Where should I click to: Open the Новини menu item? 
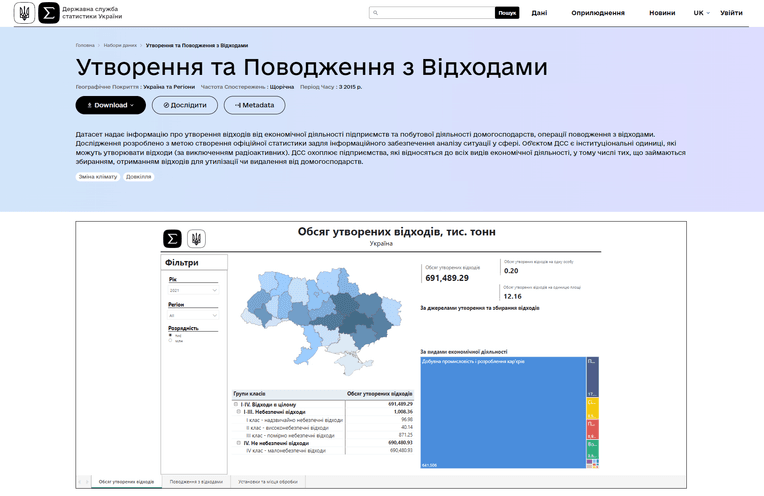click(x=662, y=13)
